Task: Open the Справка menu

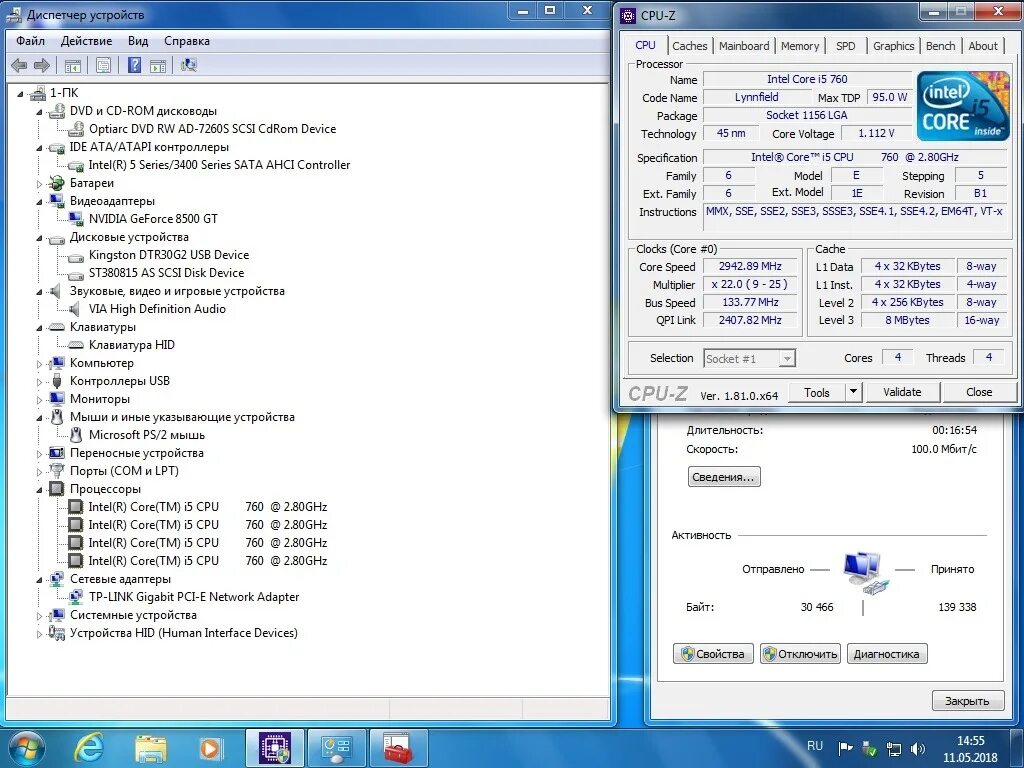Action: click(187, 41)
